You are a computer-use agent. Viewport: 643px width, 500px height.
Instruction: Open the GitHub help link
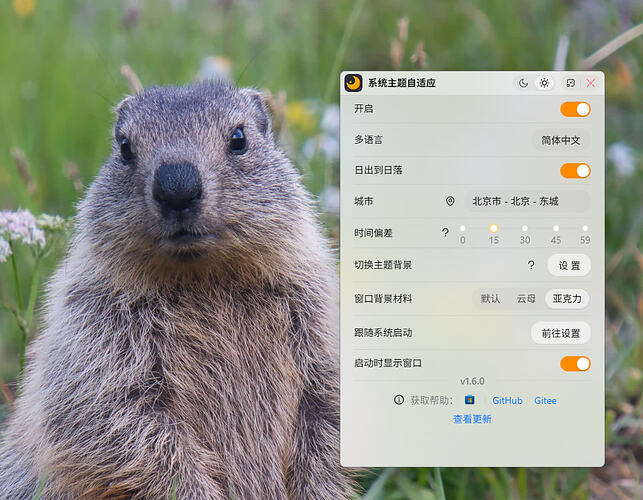point(507,400)
